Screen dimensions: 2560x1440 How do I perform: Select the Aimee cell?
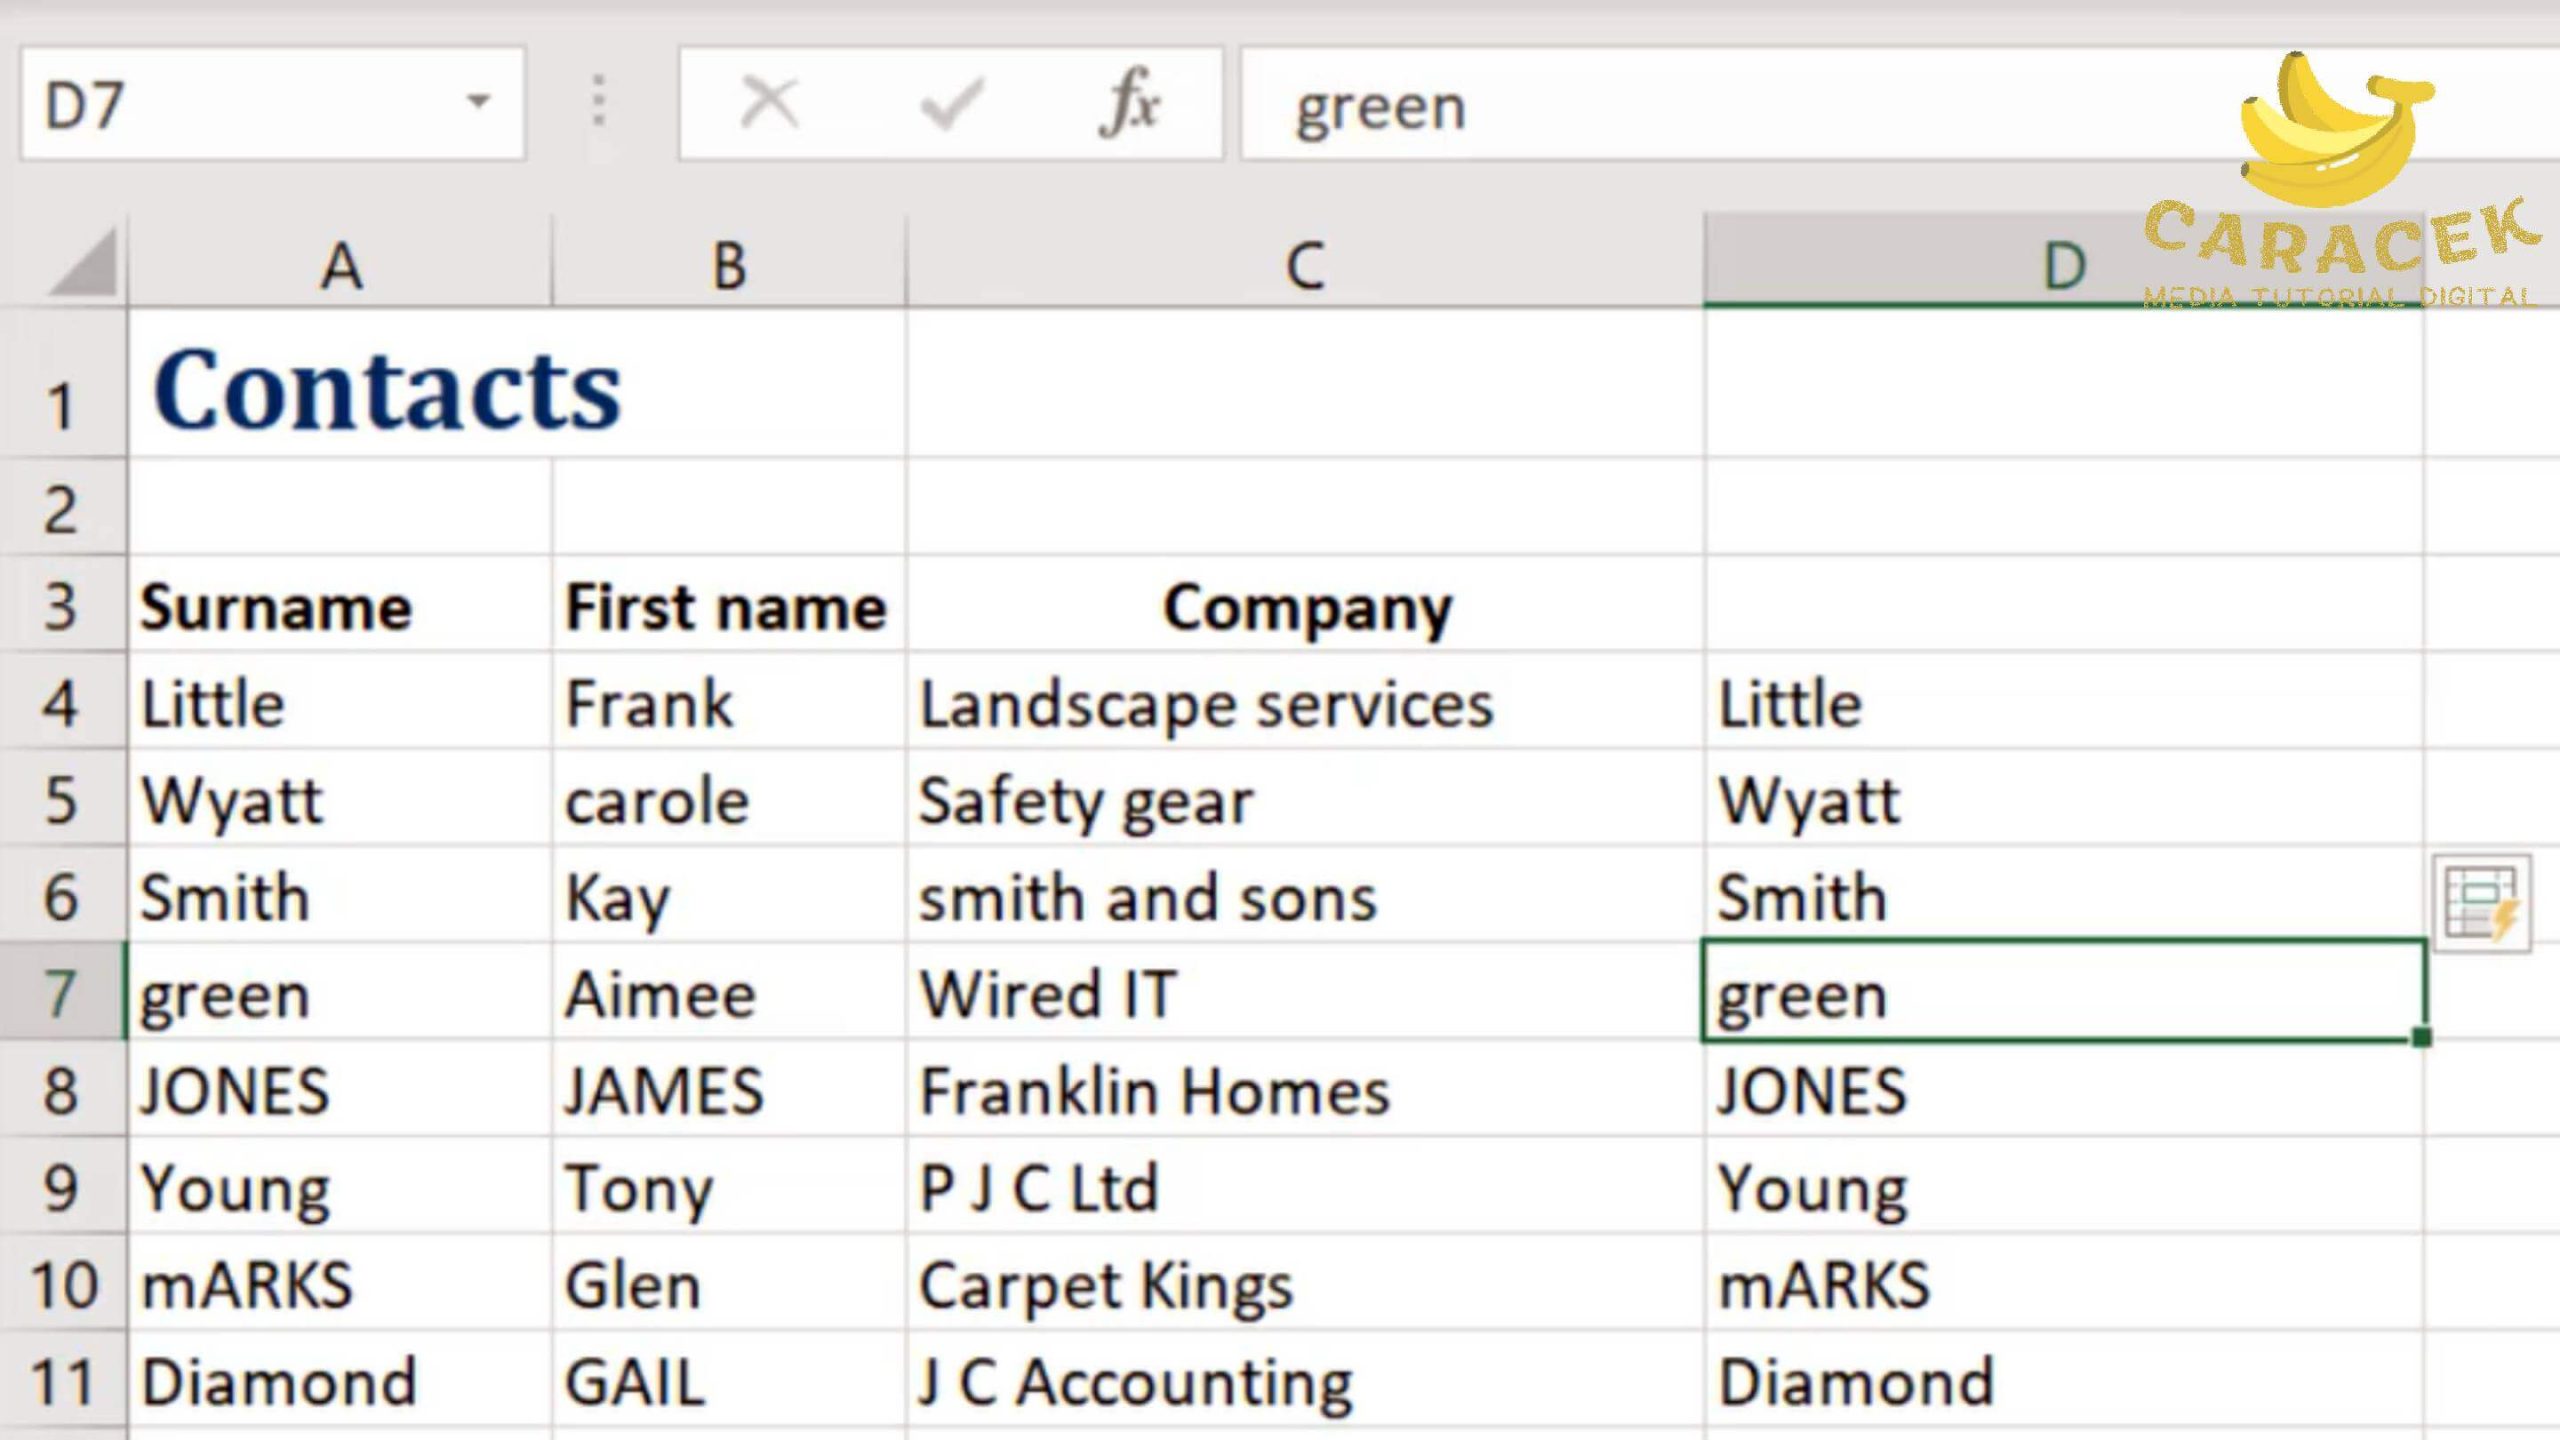pos(729,991)
